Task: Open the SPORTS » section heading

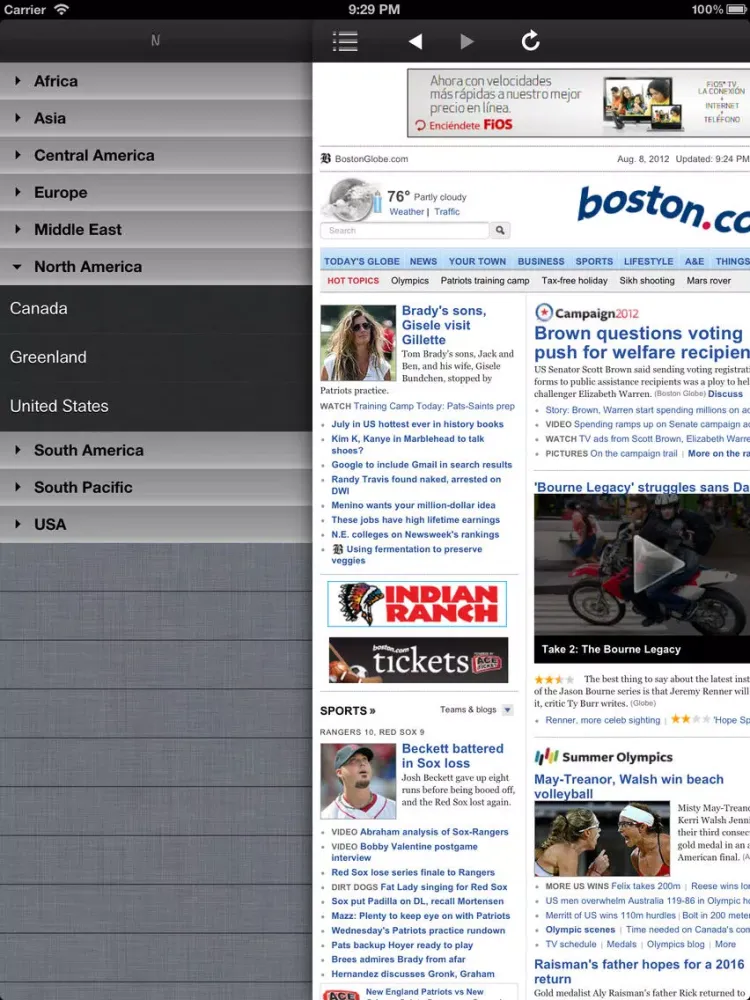Action: coord(348,710)
